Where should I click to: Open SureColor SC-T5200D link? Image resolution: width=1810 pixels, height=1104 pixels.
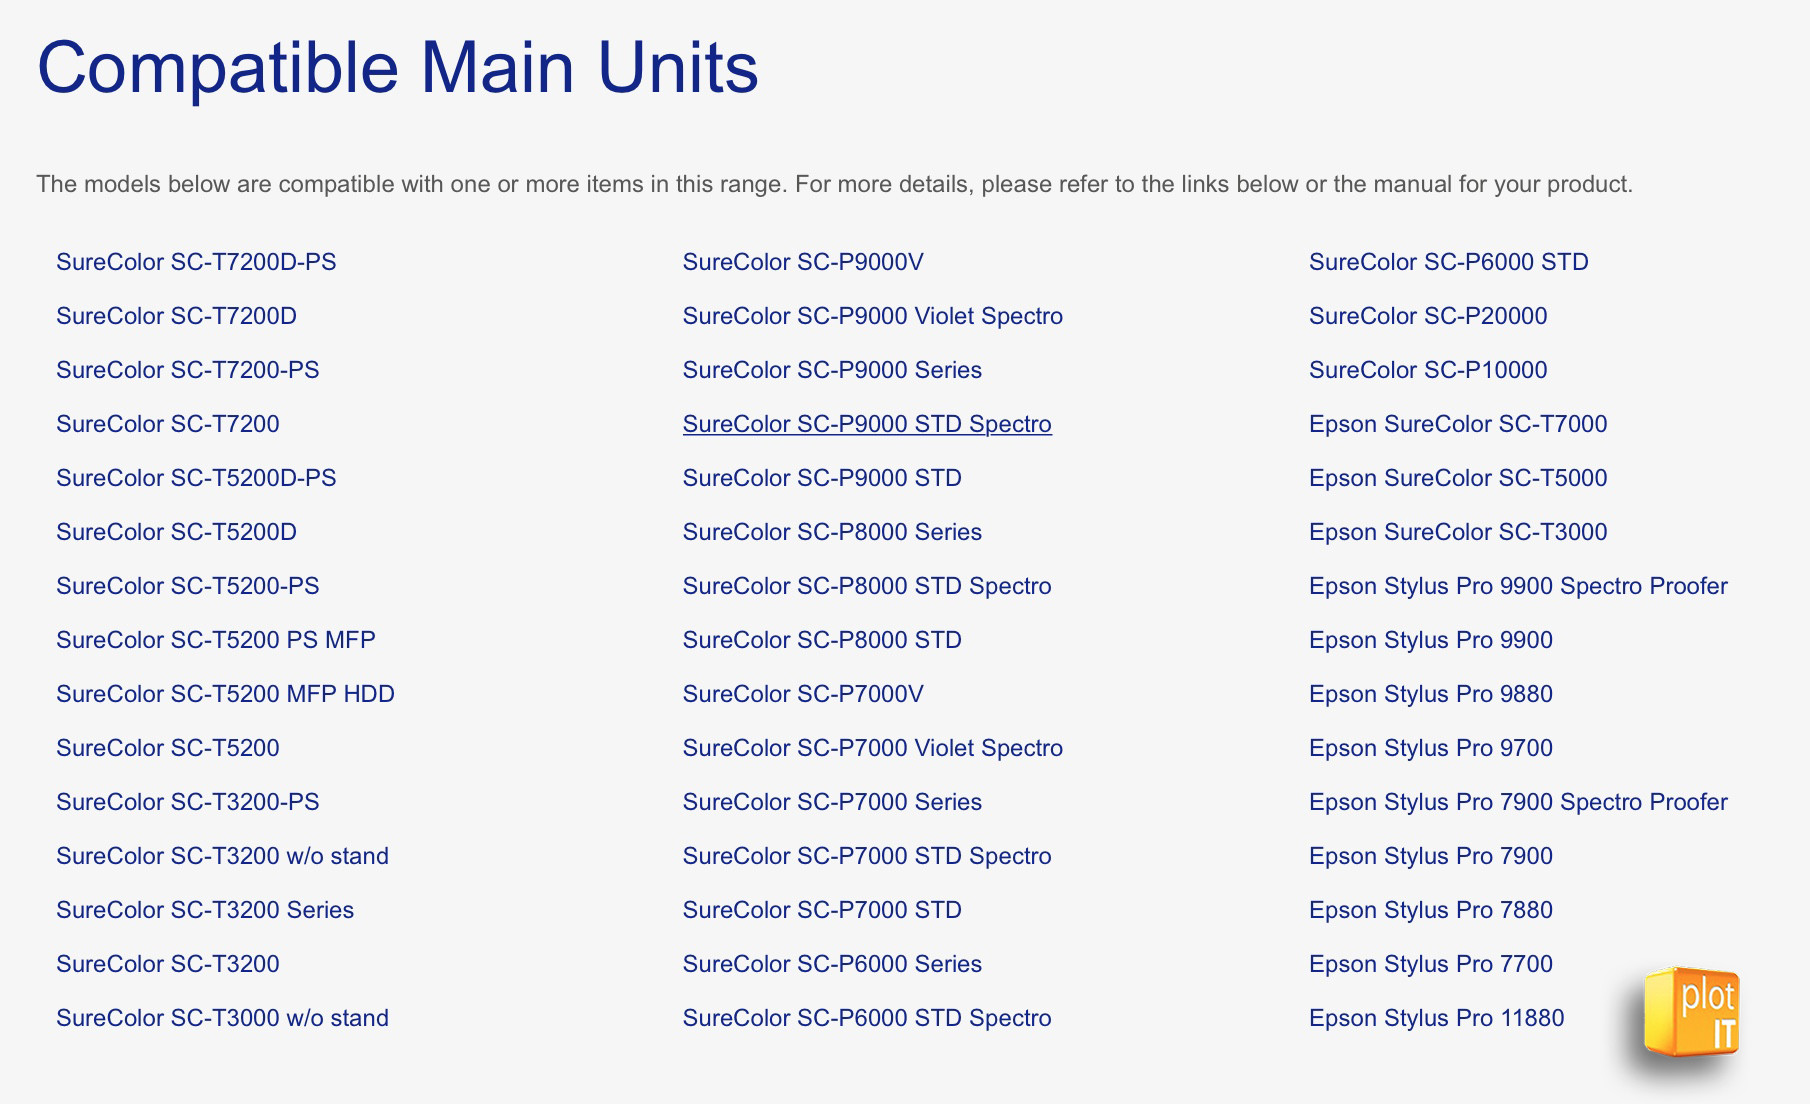click(x=176, y=532)
